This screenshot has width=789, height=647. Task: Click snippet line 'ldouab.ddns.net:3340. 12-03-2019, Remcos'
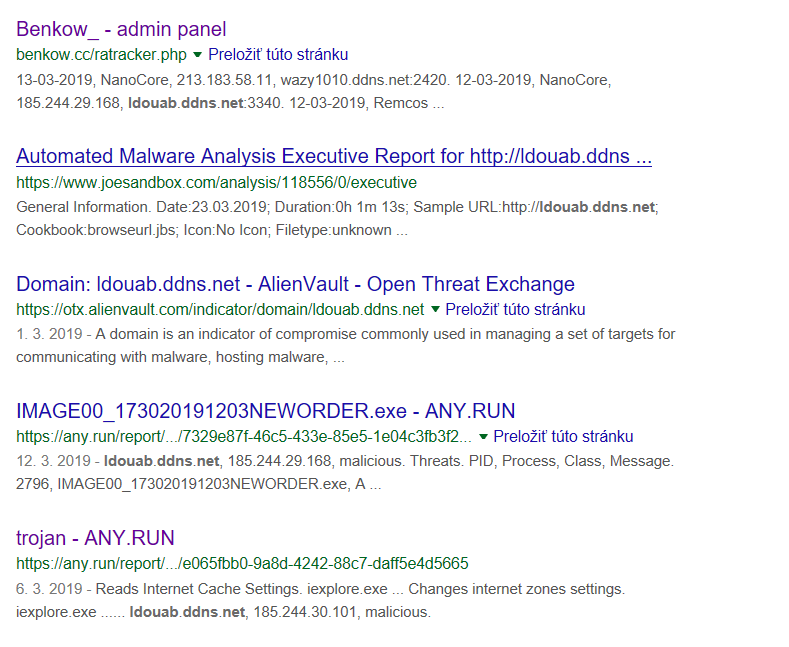[x=230, y=103]
